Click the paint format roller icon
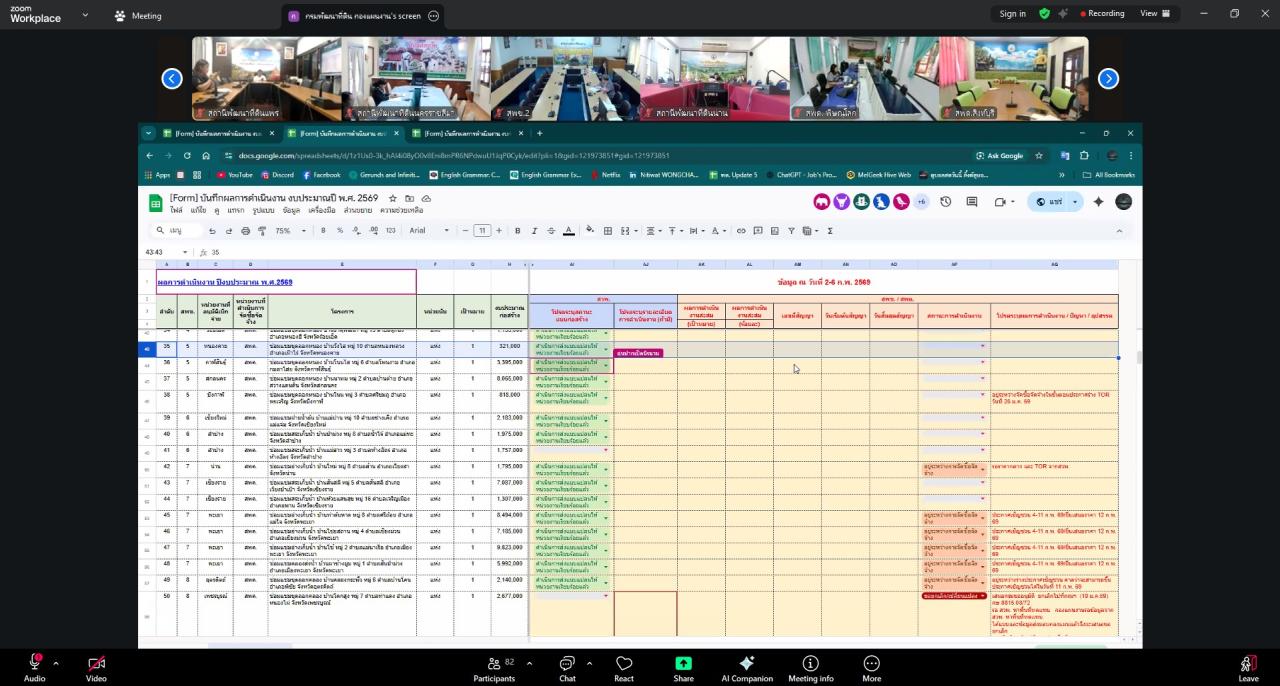1280x686 pixels. (262, 231)
